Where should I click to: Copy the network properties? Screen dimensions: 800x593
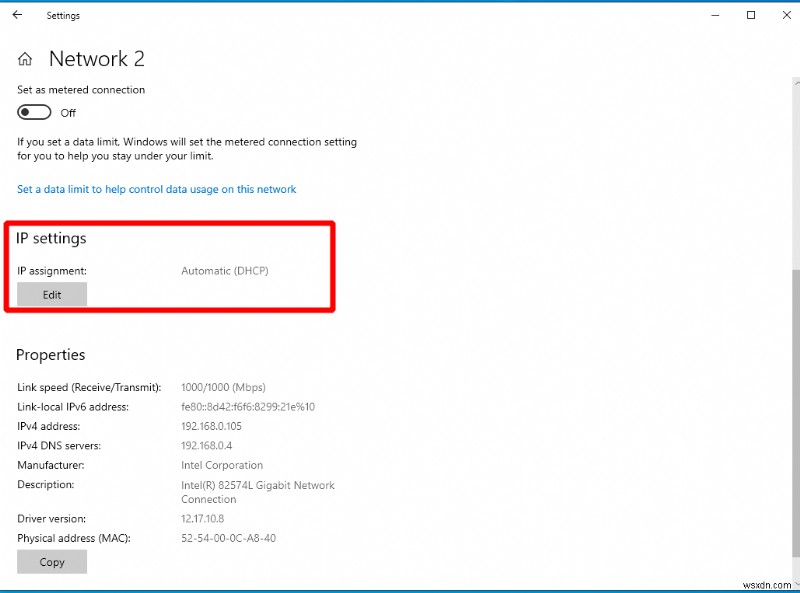click(x=51, y=561)
